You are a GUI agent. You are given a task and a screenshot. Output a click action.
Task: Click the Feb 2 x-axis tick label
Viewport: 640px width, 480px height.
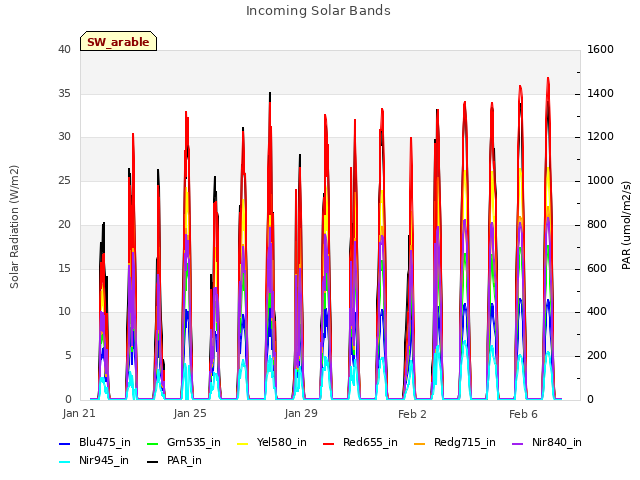point(412,414)
